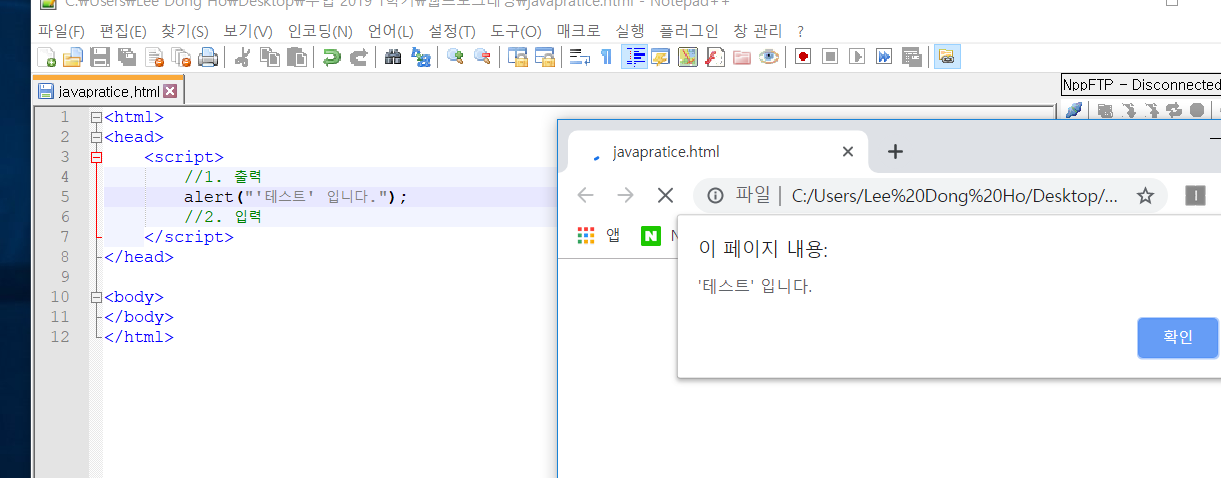Image resolution: width=1221 pixels, height=478 pixels.
Task: Open 보기(V) menu
Action: [248, 31]
